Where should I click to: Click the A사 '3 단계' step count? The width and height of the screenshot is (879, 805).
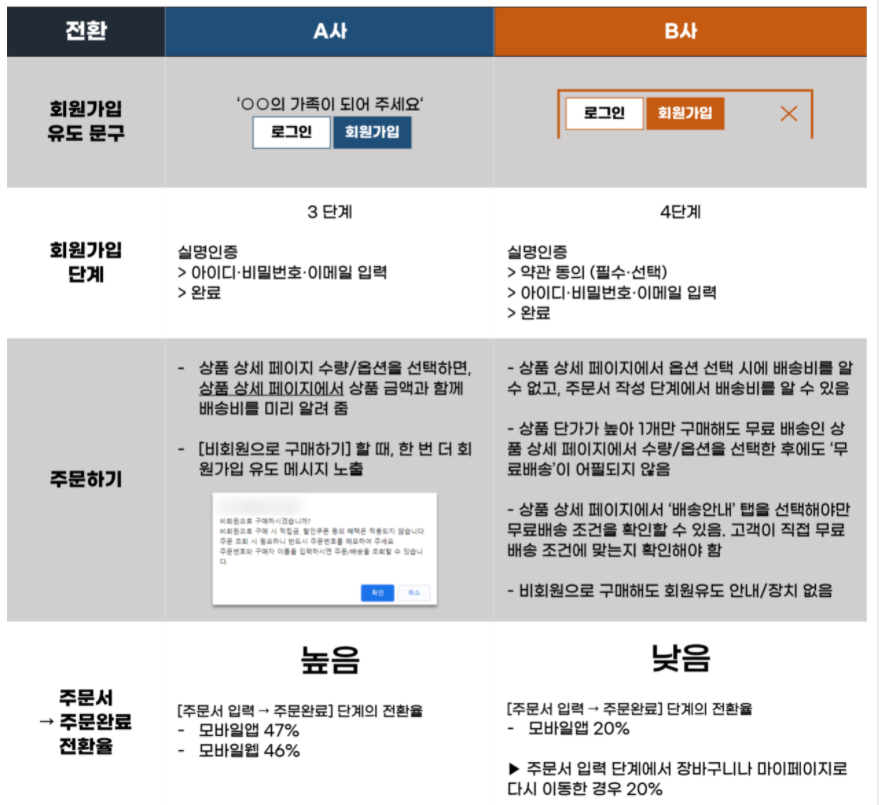click(x=329, y=213)
